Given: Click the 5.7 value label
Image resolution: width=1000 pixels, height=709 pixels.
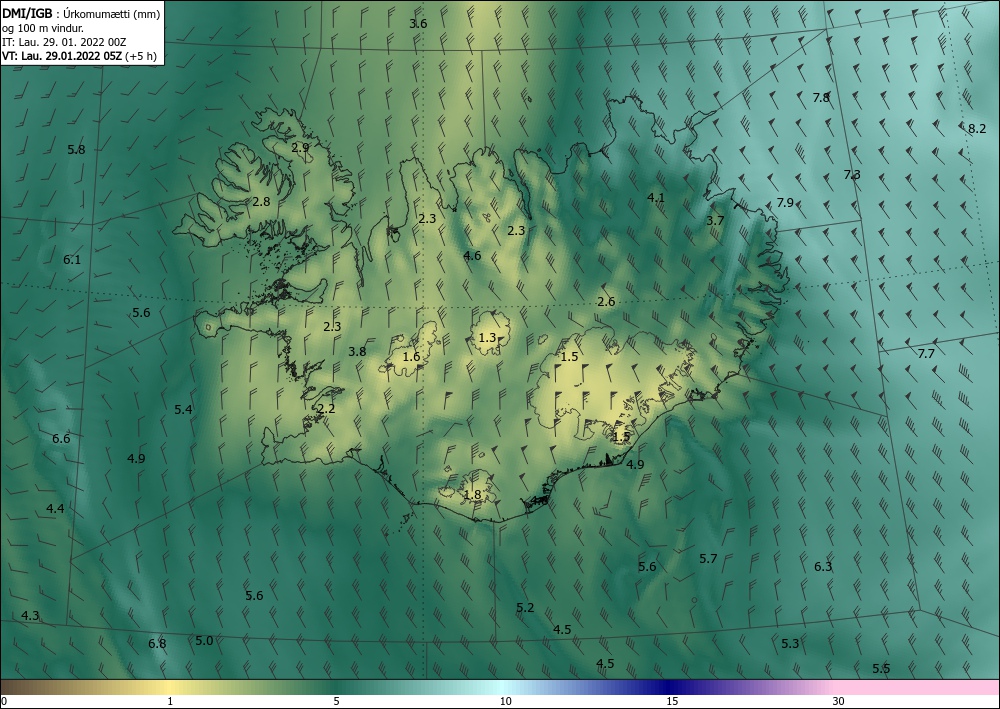Looking at the screenshot, I should [708, 559].
